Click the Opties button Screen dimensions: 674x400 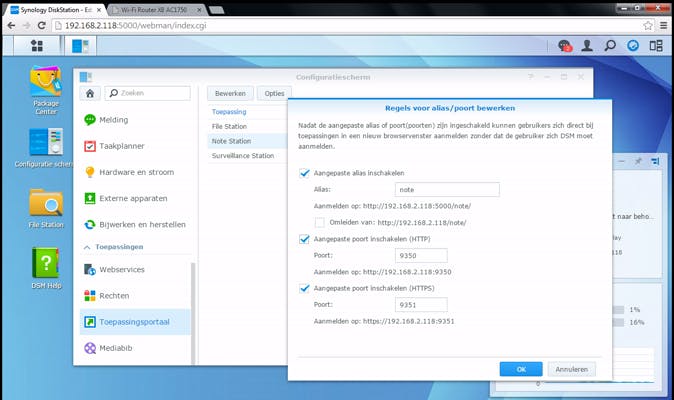click(274, 93)
